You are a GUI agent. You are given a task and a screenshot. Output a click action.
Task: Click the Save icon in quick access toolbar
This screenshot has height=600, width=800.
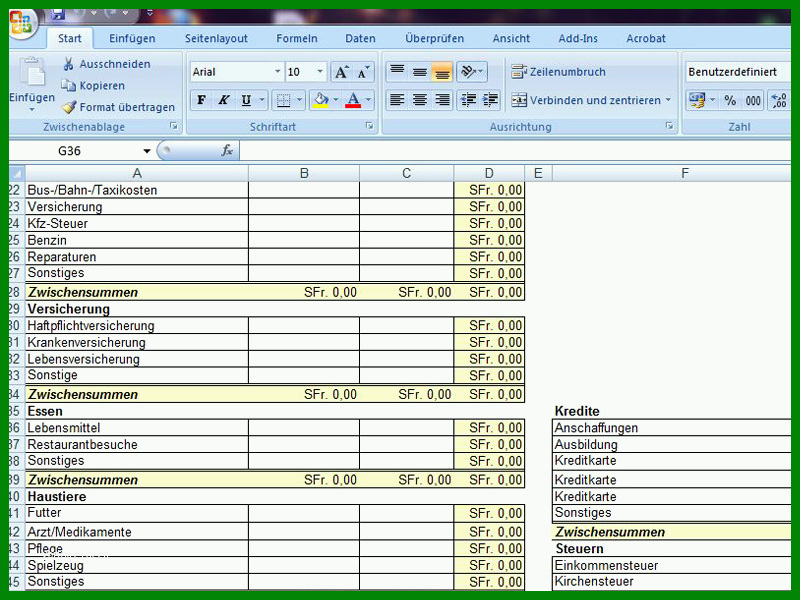click(x=57, y=14)
